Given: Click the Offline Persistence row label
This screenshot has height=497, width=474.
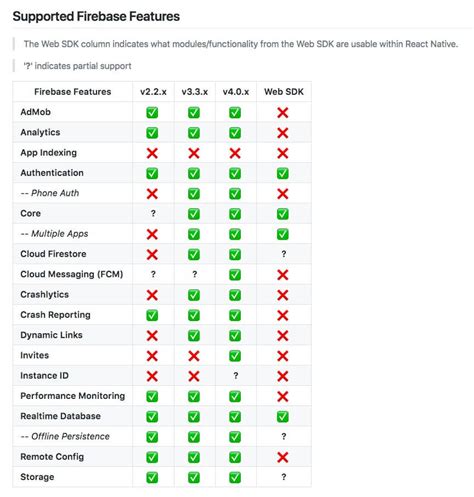Looking at the screenshot, I should (65, 436).
